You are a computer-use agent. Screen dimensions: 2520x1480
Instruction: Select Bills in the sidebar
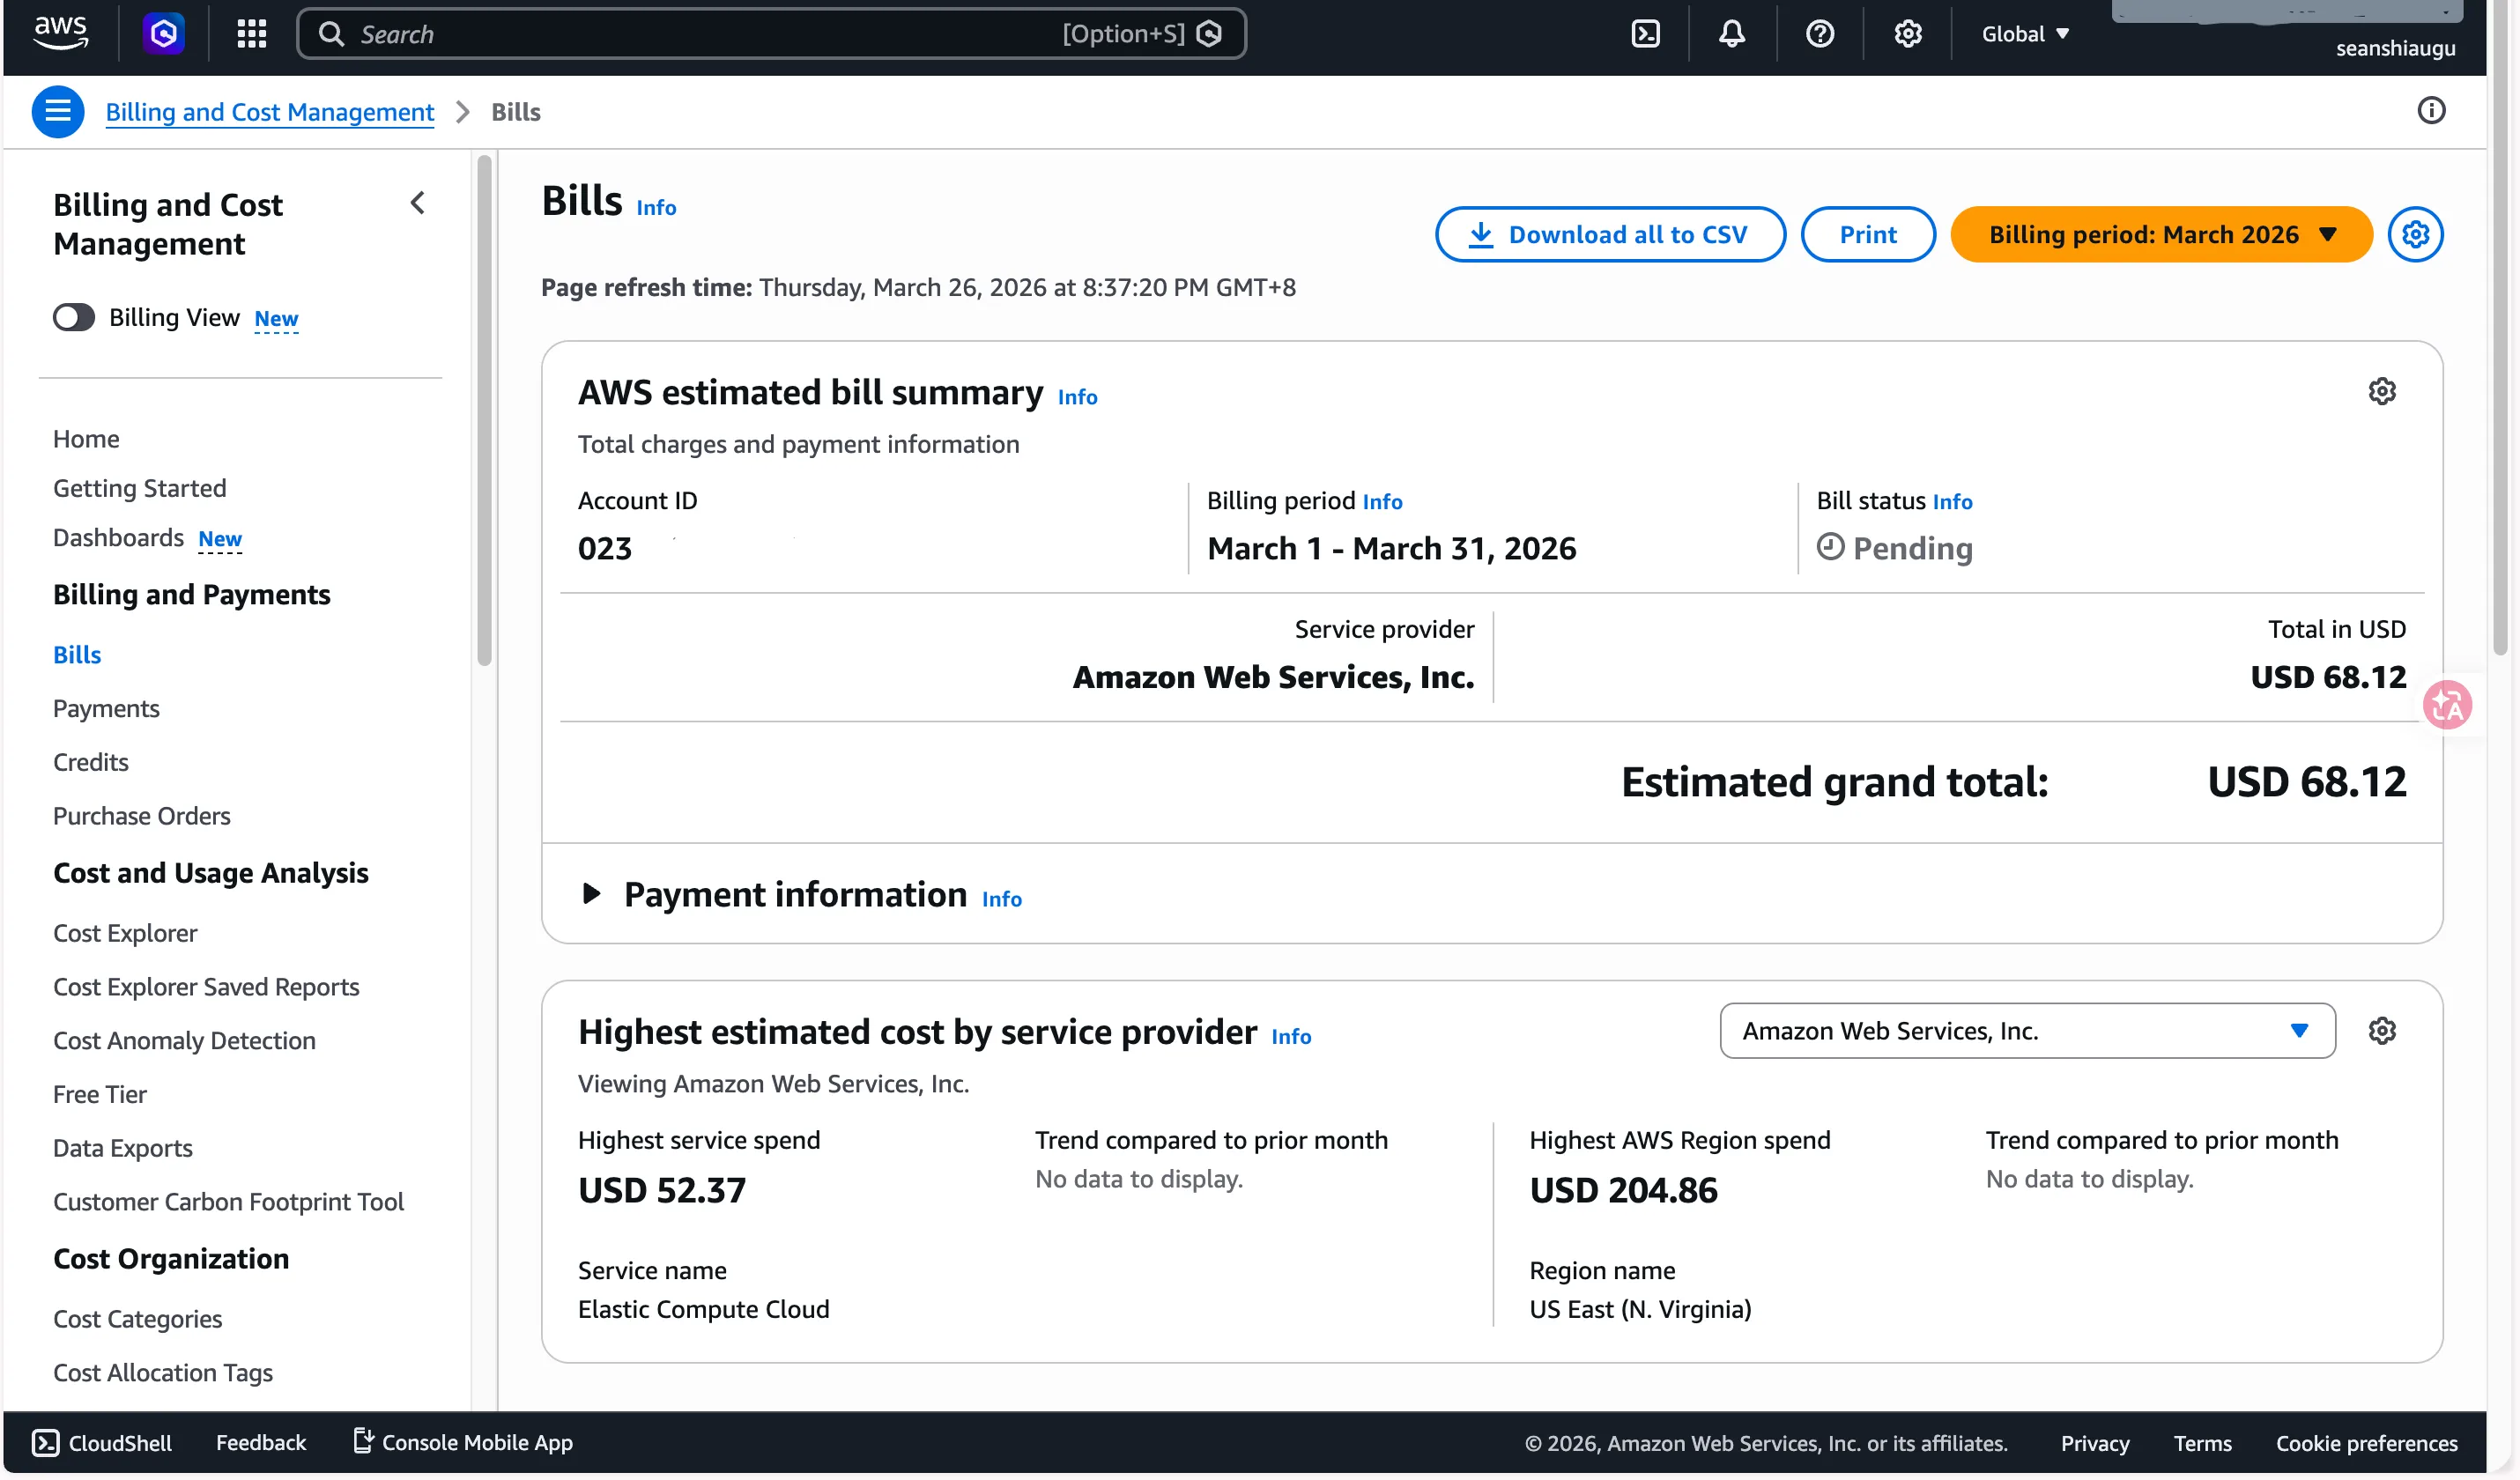click(x=77, y=655)
